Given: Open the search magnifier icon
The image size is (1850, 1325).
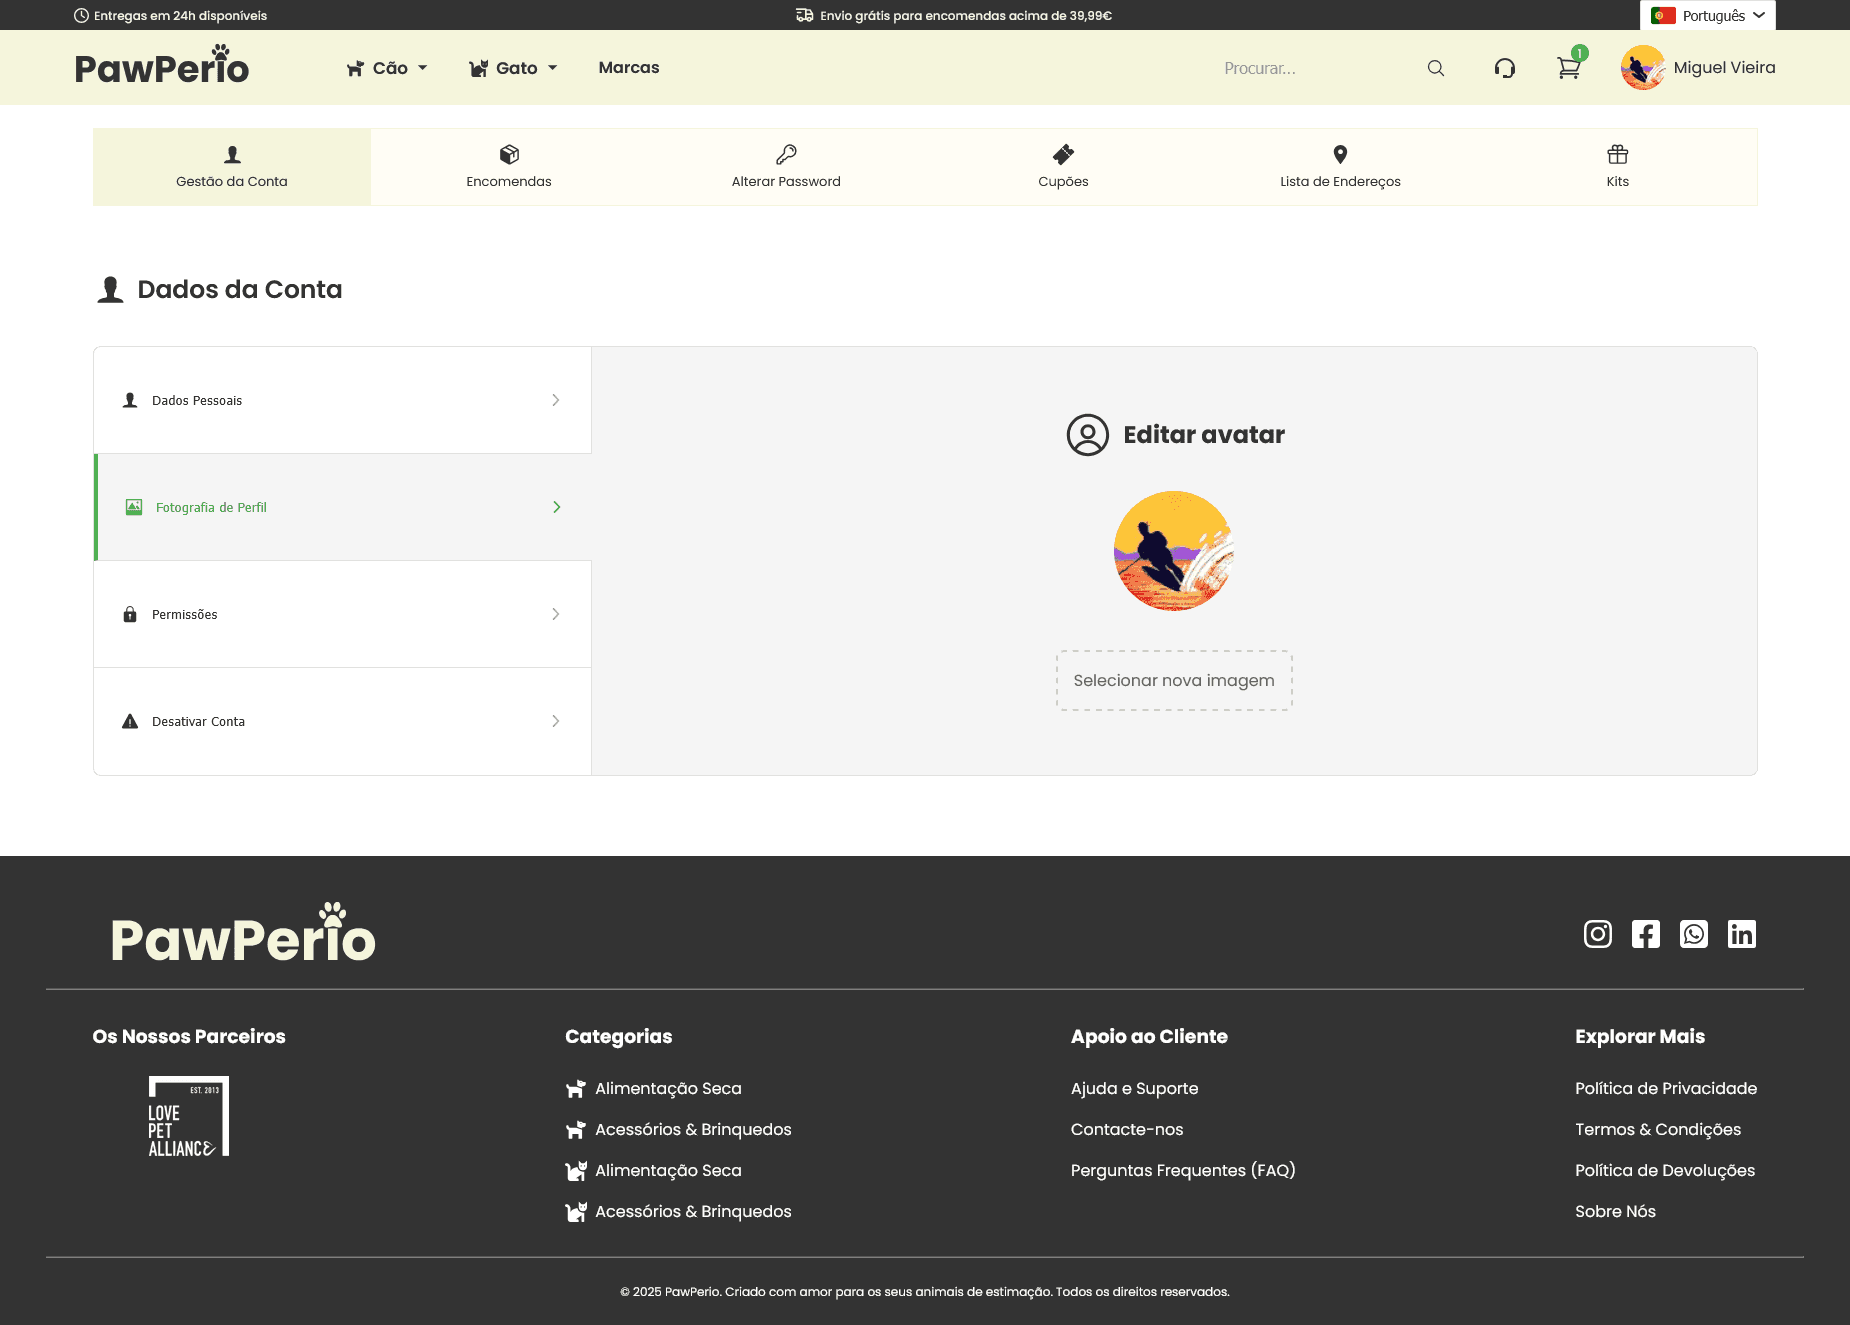Looking at the screenshot, I should pos(1435,67).
